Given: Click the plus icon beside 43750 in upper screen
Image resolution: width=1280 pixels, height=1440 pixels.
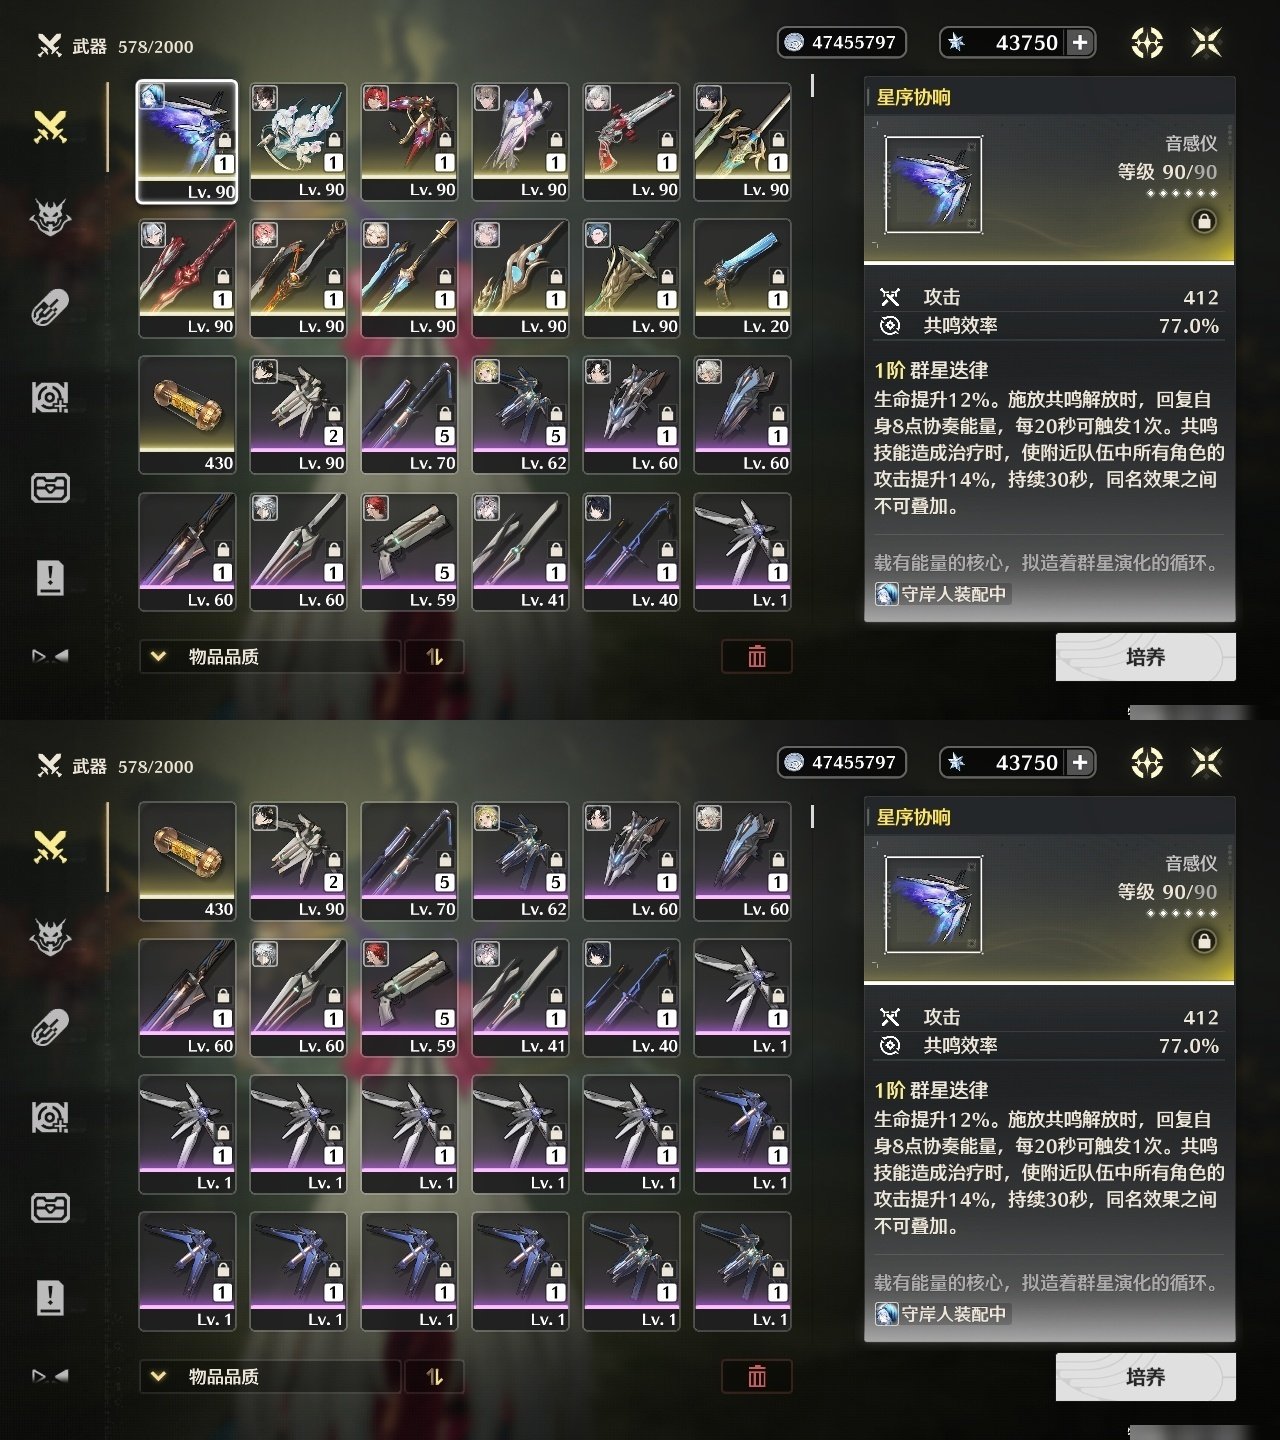Looking at the screenshot, I should click(1080, 42).
